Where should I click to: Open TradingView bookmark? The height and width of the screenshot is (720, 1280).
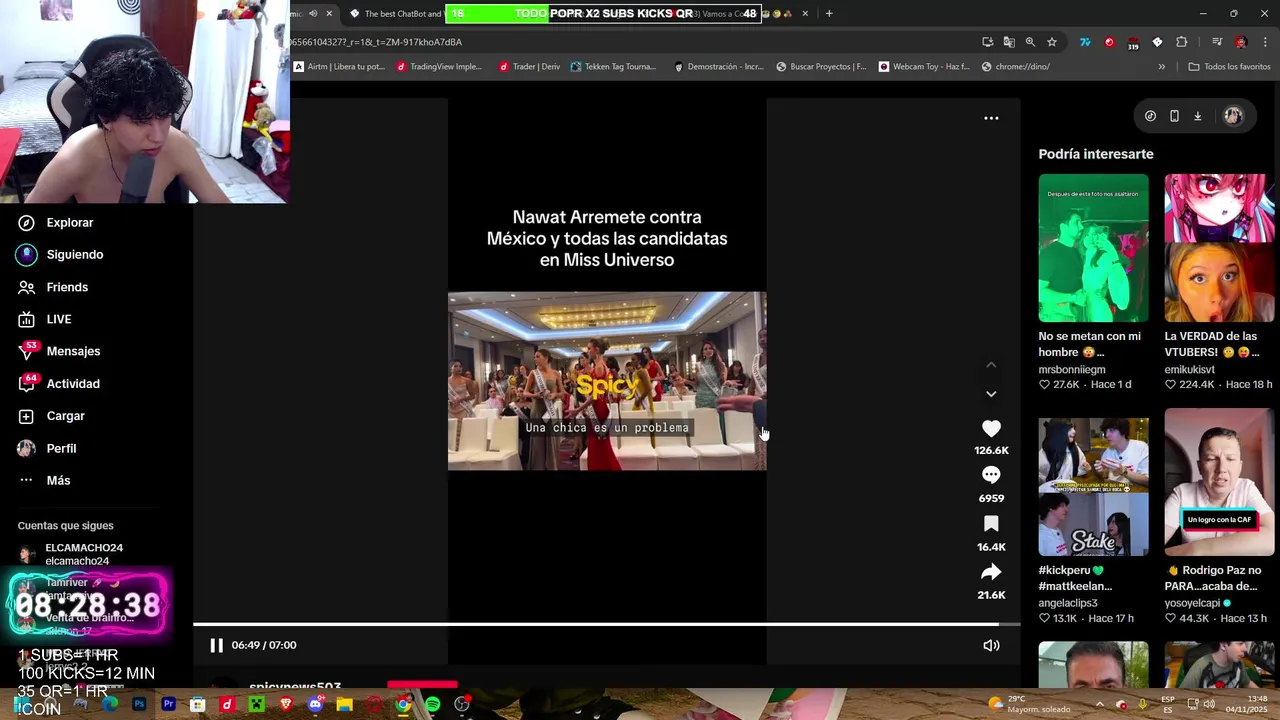(439, 67)
